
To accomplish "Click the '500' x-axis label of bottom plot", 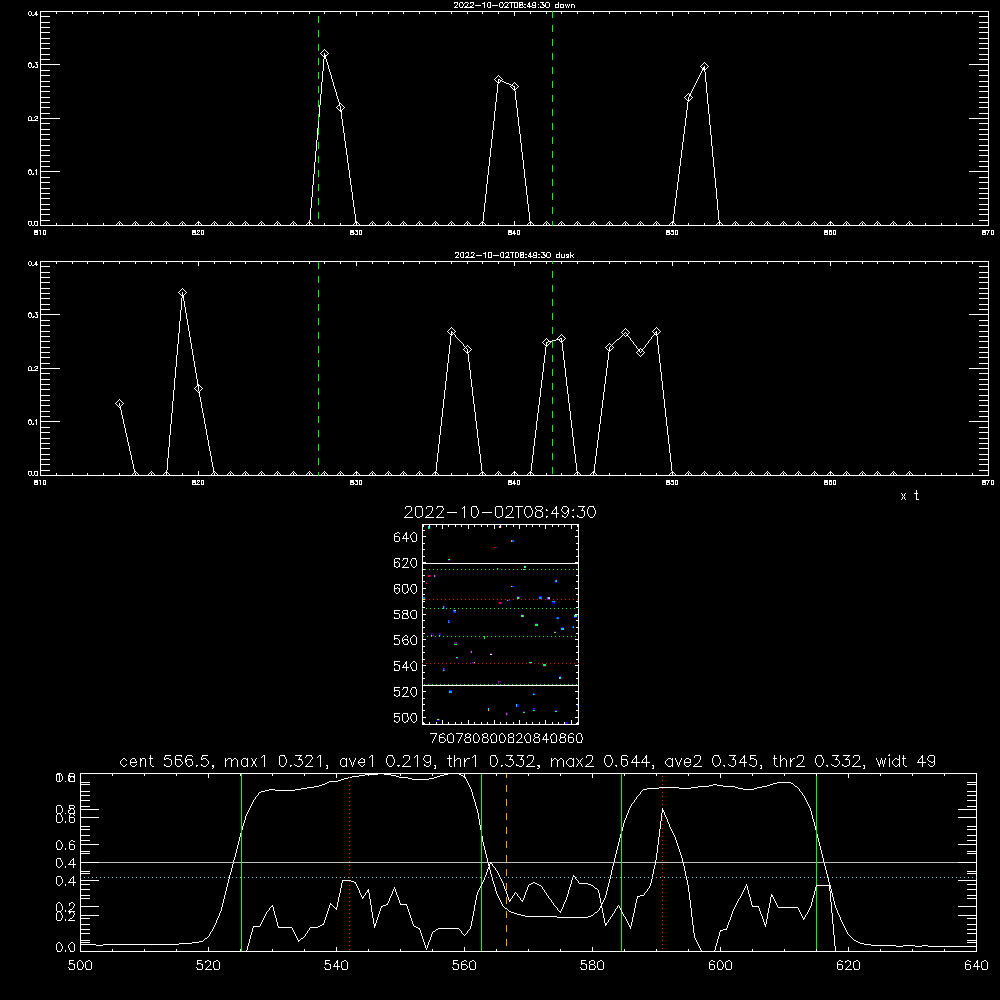I will tap(80, 966).
